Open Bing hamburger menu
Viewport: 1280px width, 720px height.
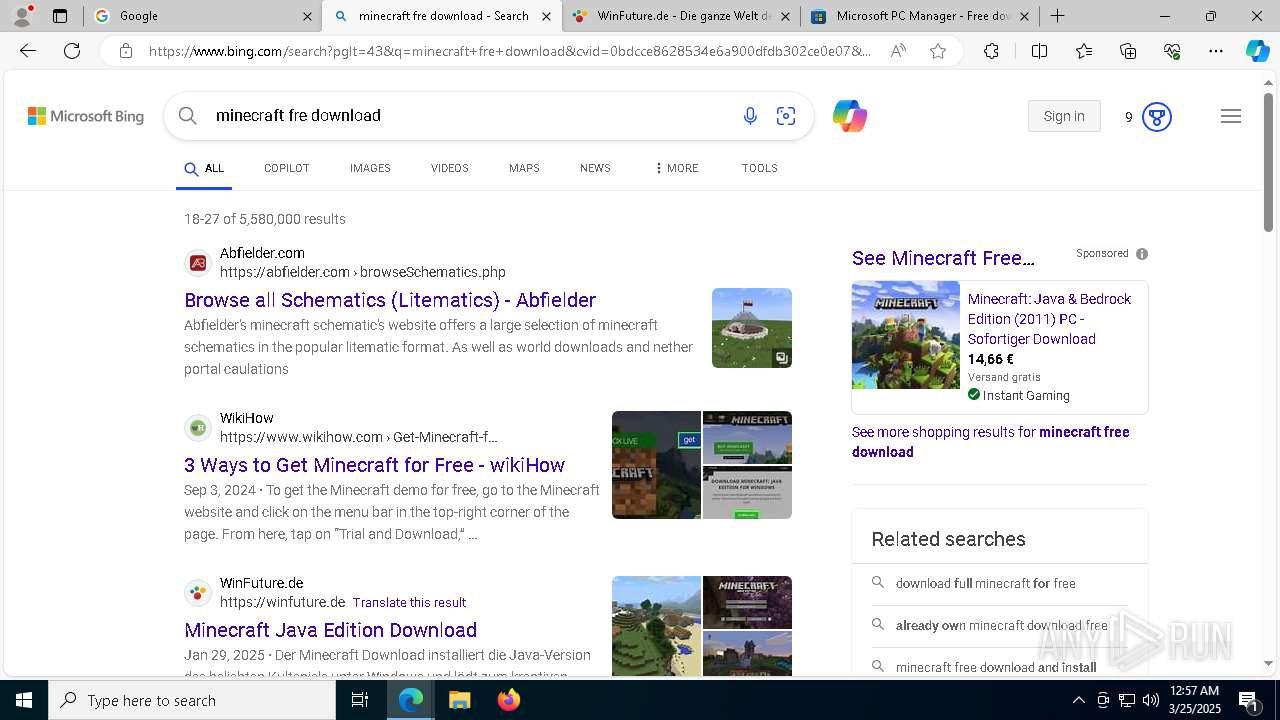pyautogui.click(x=1231, y=116)
